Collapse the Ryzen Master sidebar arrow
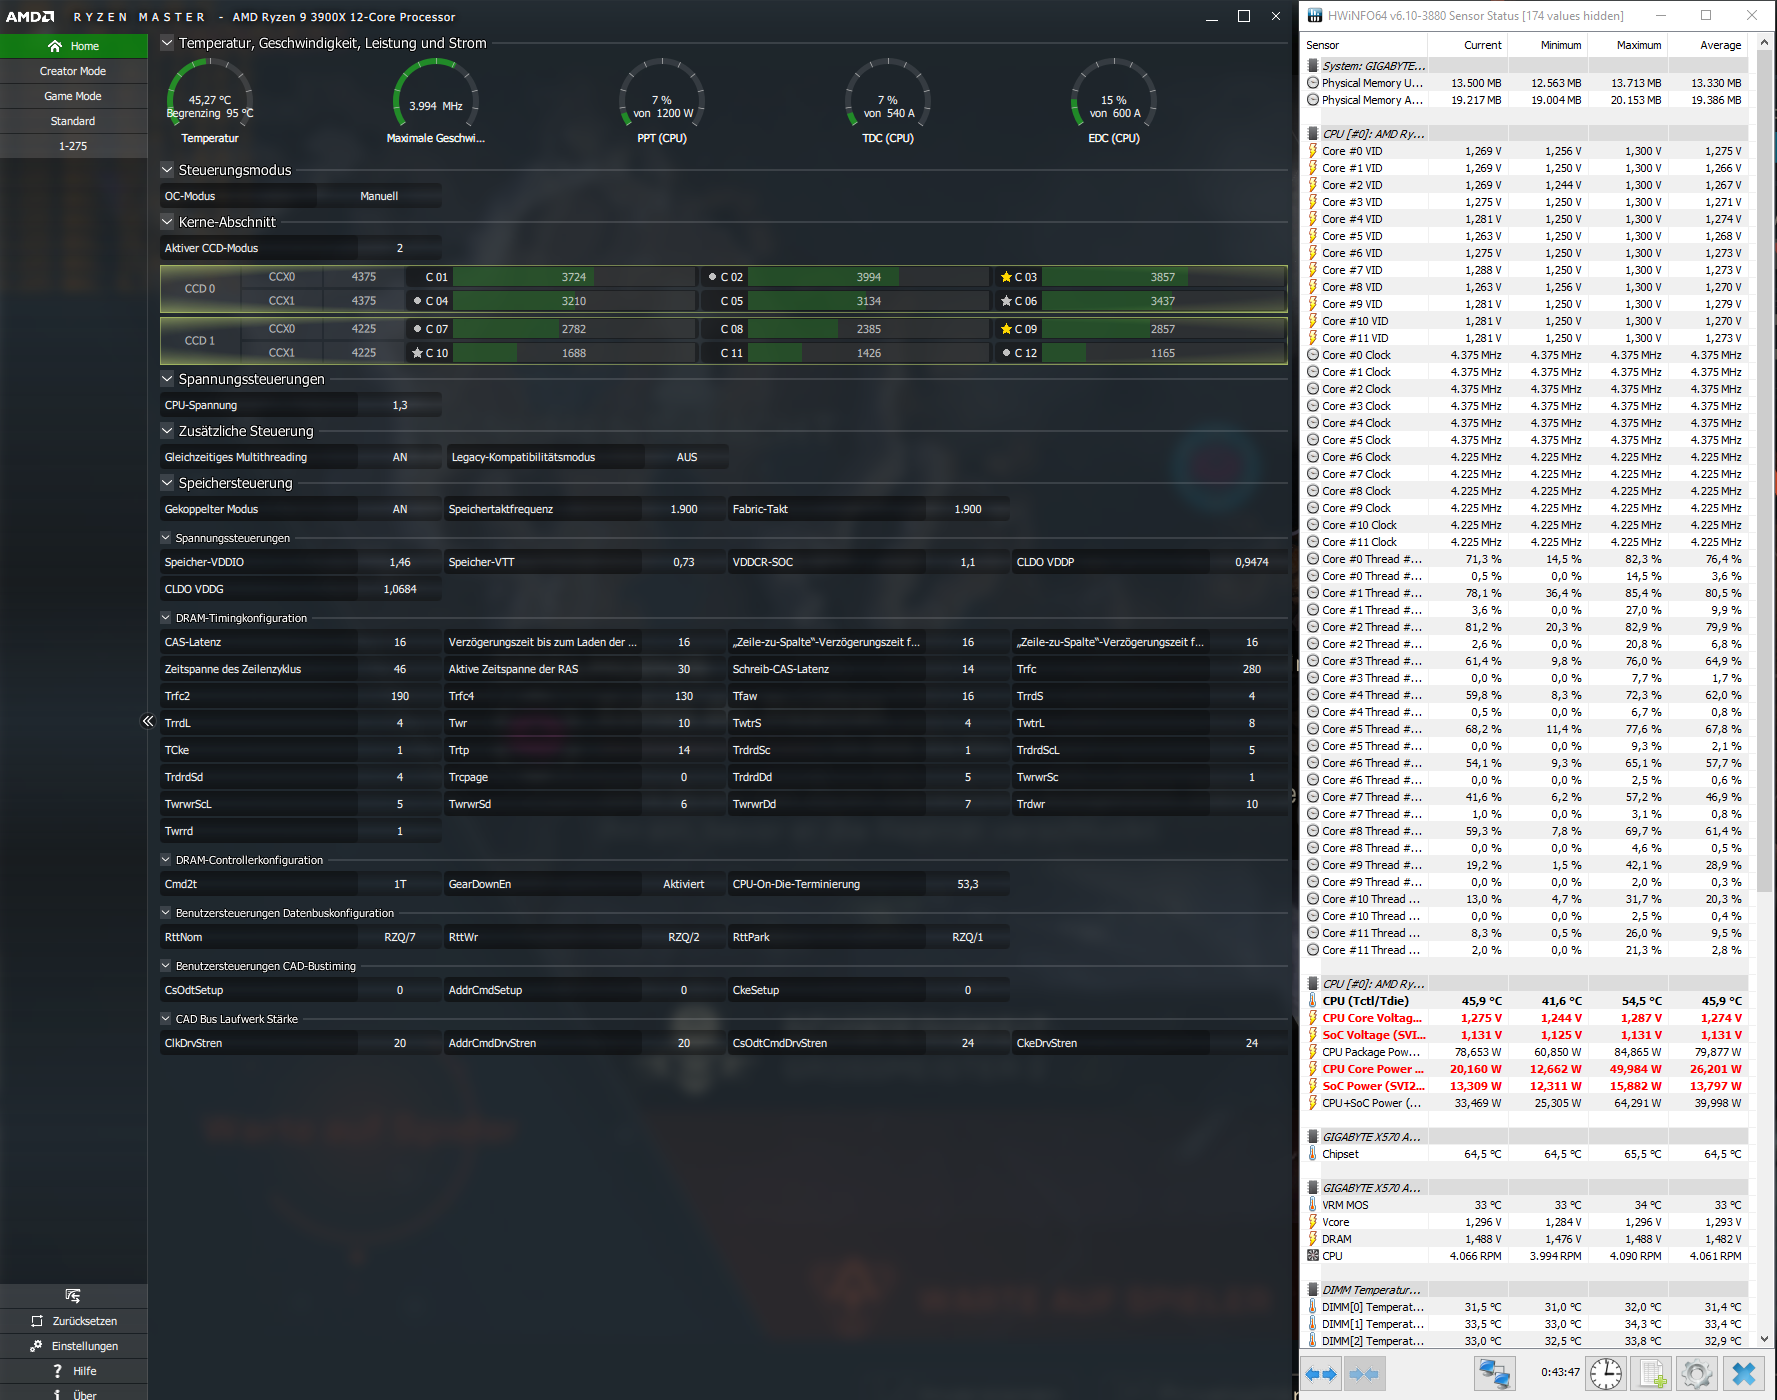This screenshot has width=1777, height=1400. pyautogui.click(x=148, y=721)
